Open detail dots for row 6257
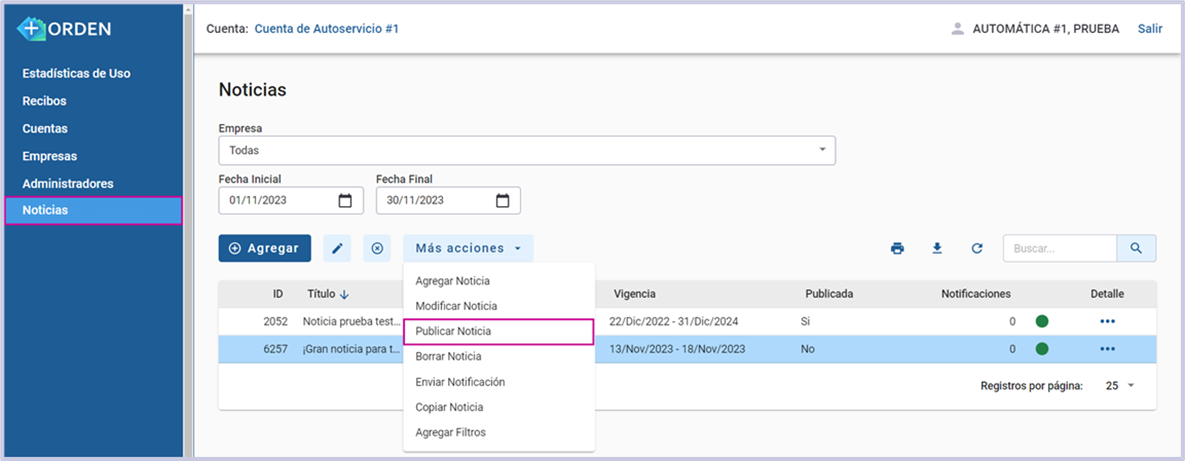Viewport: 1185px width, 461px height. coord(1107,349)
